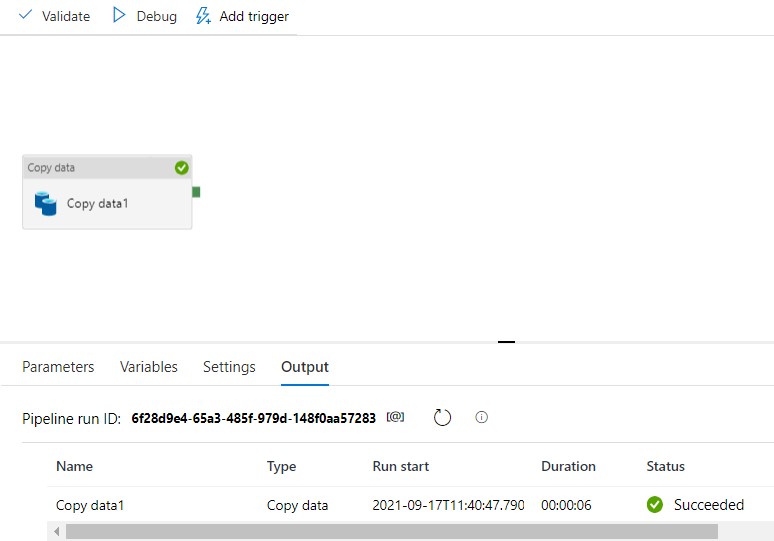
Task: Open the Parameters tab
Action: pyautogui.click(x=58, y=367)
